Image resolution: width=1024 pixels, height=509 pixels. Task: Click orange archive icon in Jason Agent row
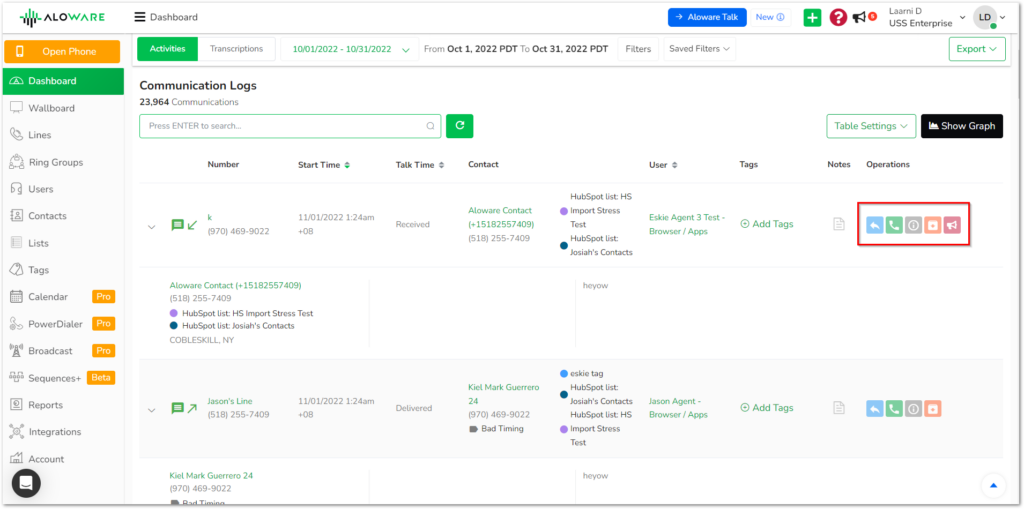click(x=933, y=408)
